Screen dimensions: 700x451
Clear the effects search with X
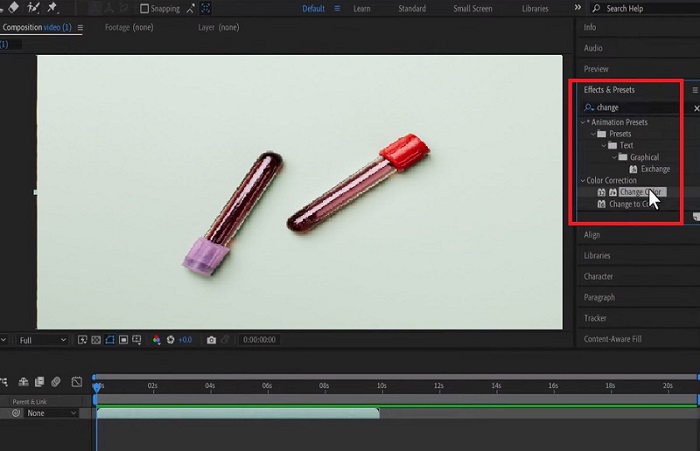click(x=696, y=108)
